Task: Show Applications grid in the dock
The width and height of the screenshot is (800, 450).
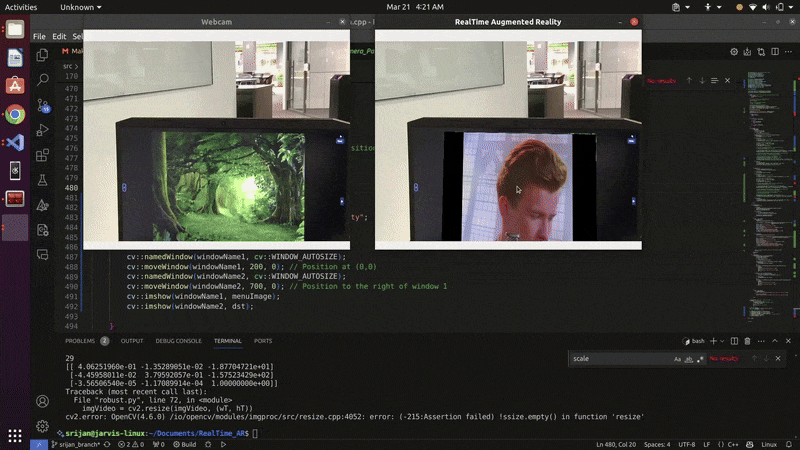Action: (x=15, y=435)
